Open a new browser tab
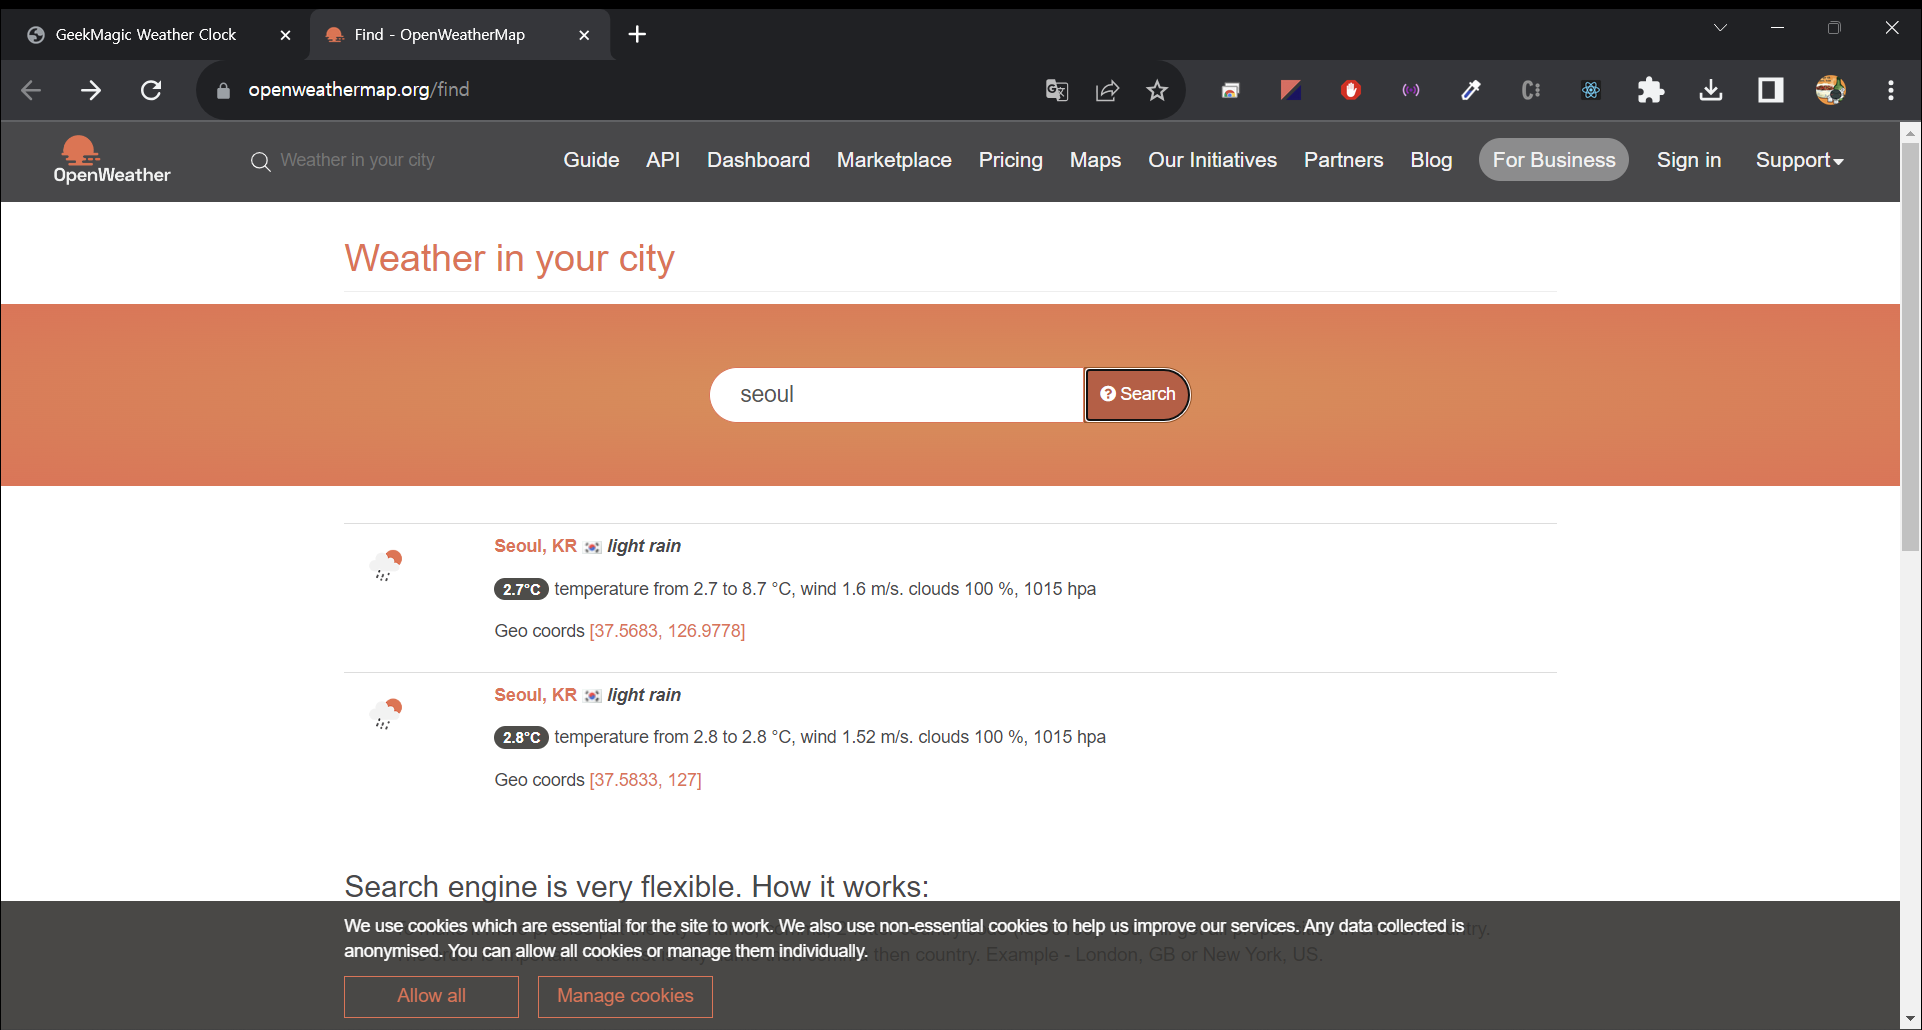 point(637,35)
